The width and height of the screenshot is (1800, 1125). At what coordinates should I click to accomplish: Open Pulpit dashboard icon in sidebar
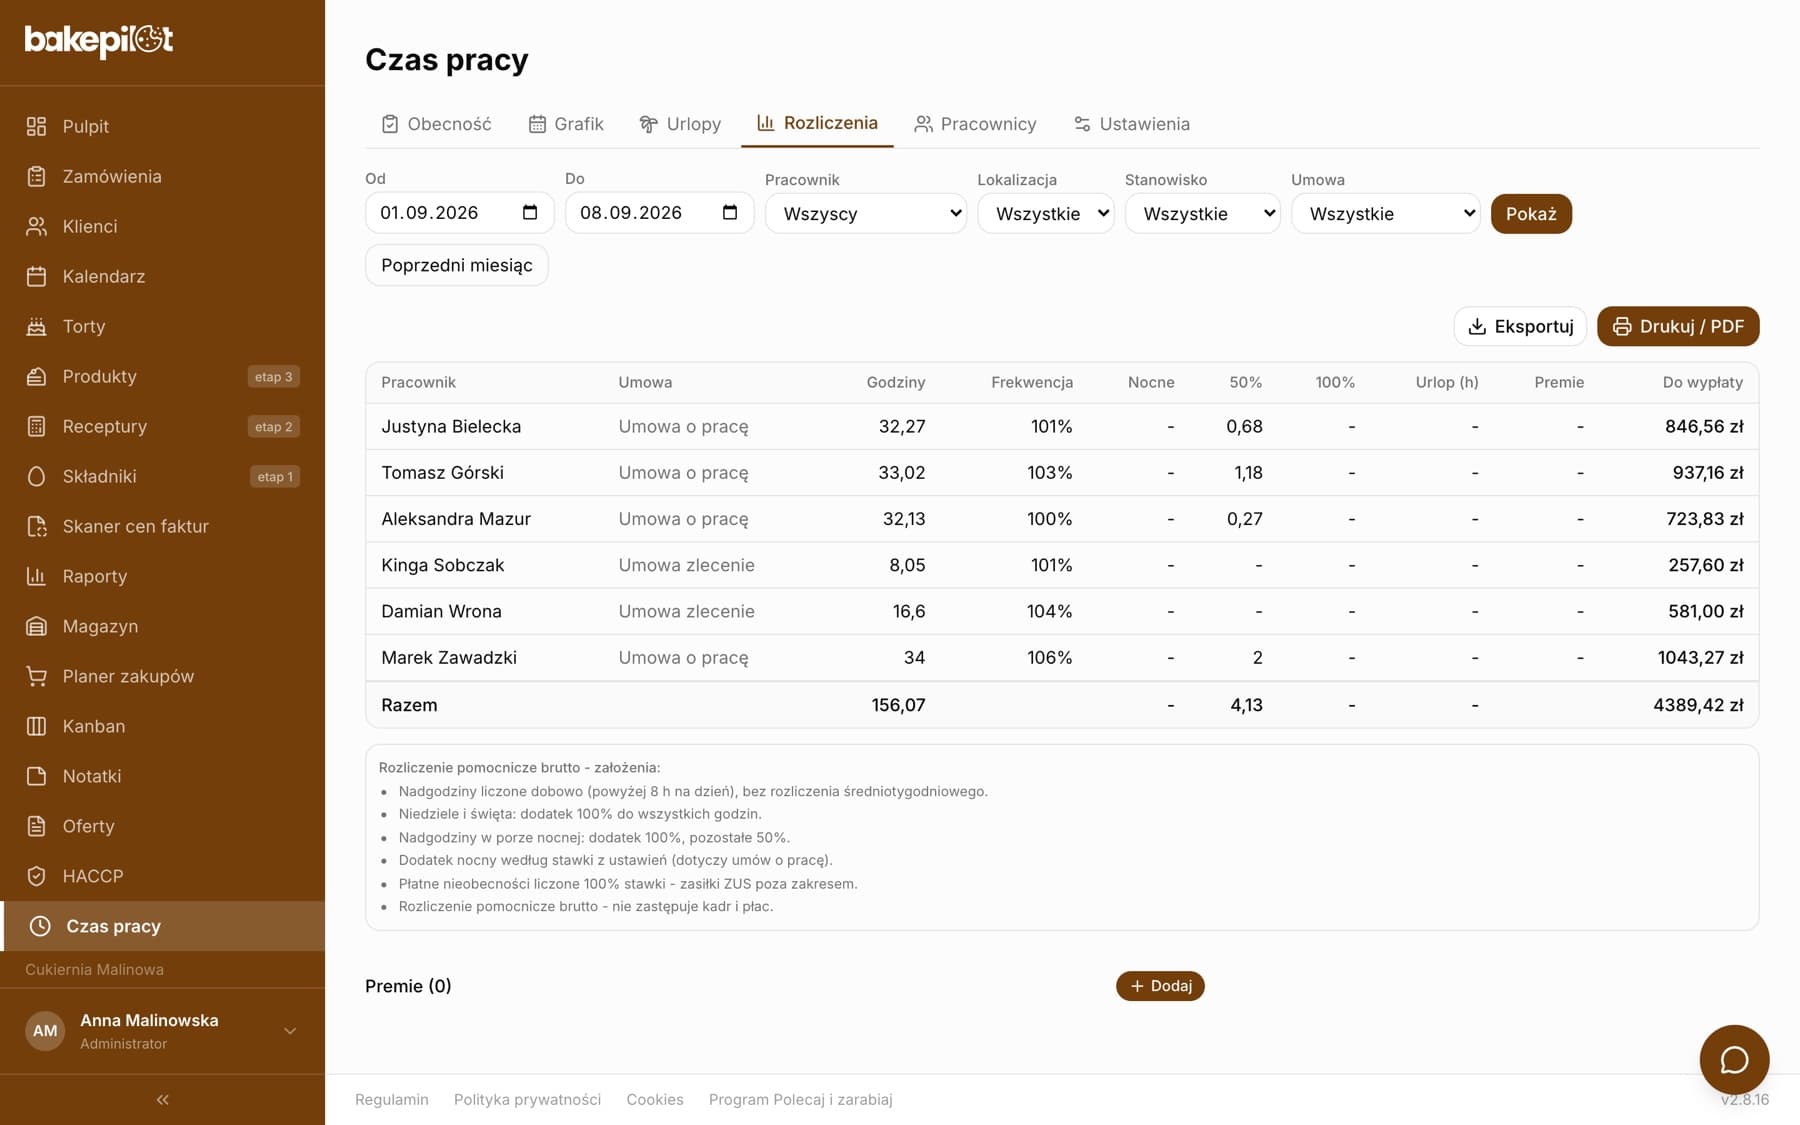[36, 126]
